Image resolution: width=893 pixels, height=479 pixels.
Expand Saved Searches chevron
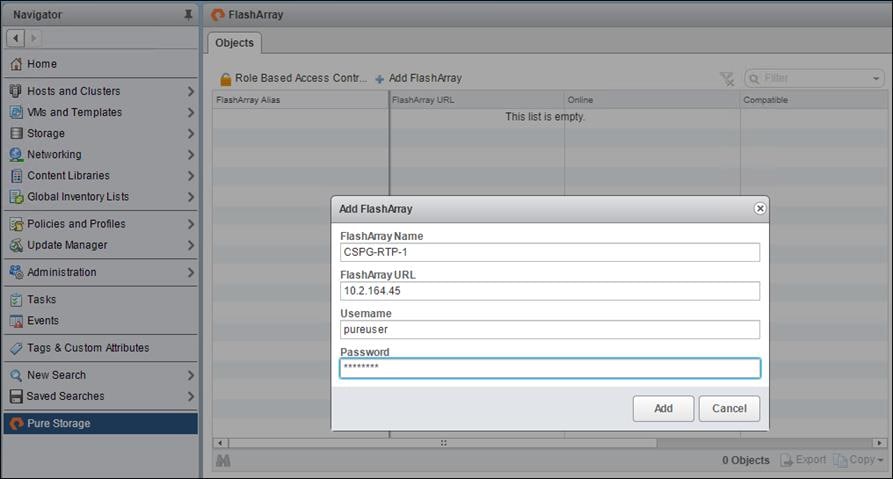(190, 396)
